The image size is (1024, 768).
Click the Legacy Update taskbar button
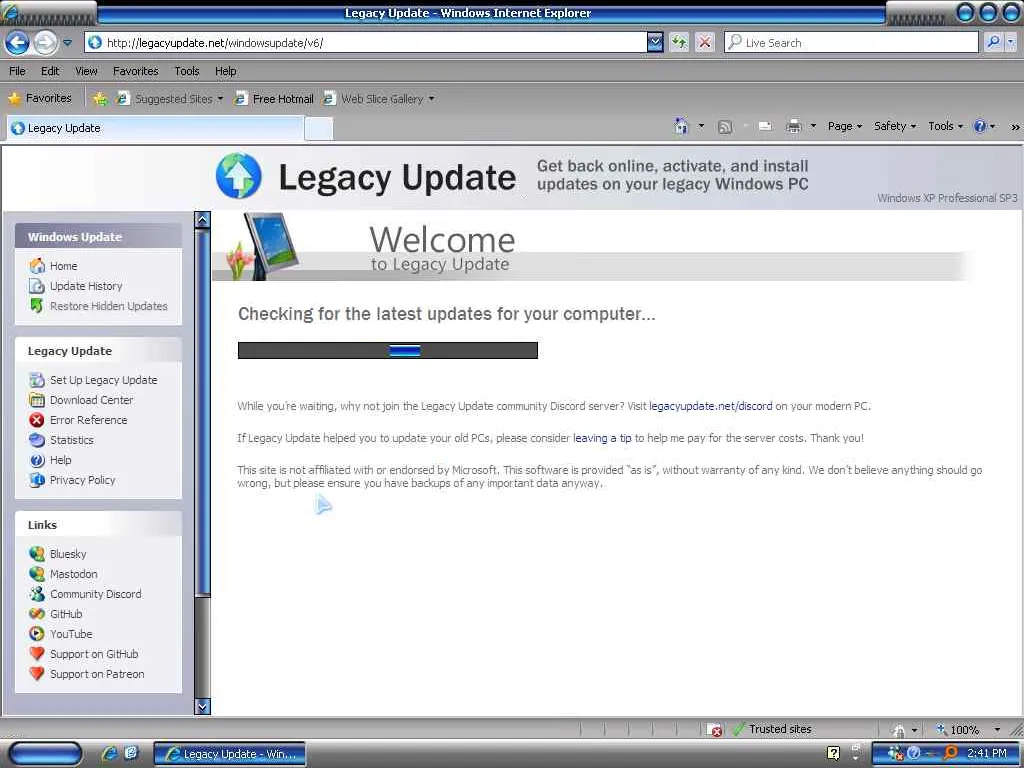coord(230,754)
